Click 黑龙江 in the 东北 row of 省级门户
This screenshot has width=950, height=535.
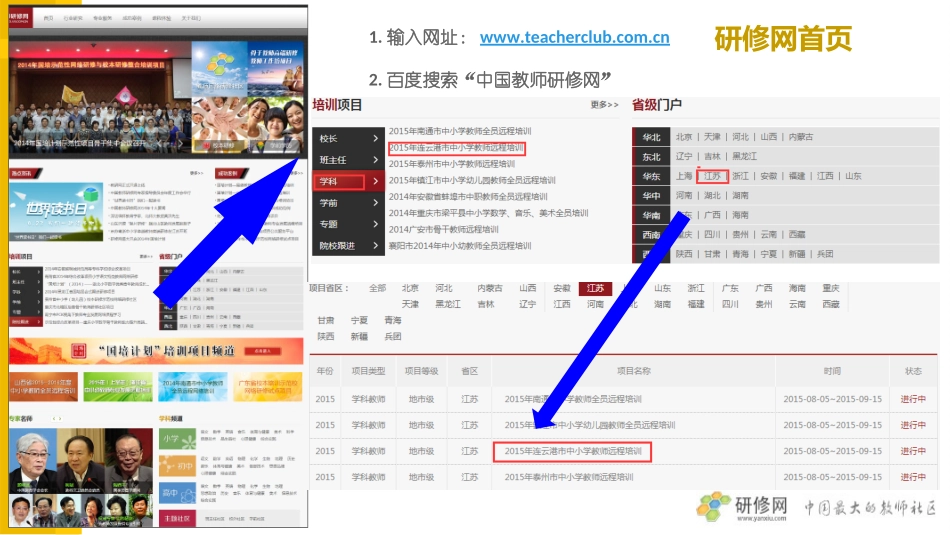[745, 156]
